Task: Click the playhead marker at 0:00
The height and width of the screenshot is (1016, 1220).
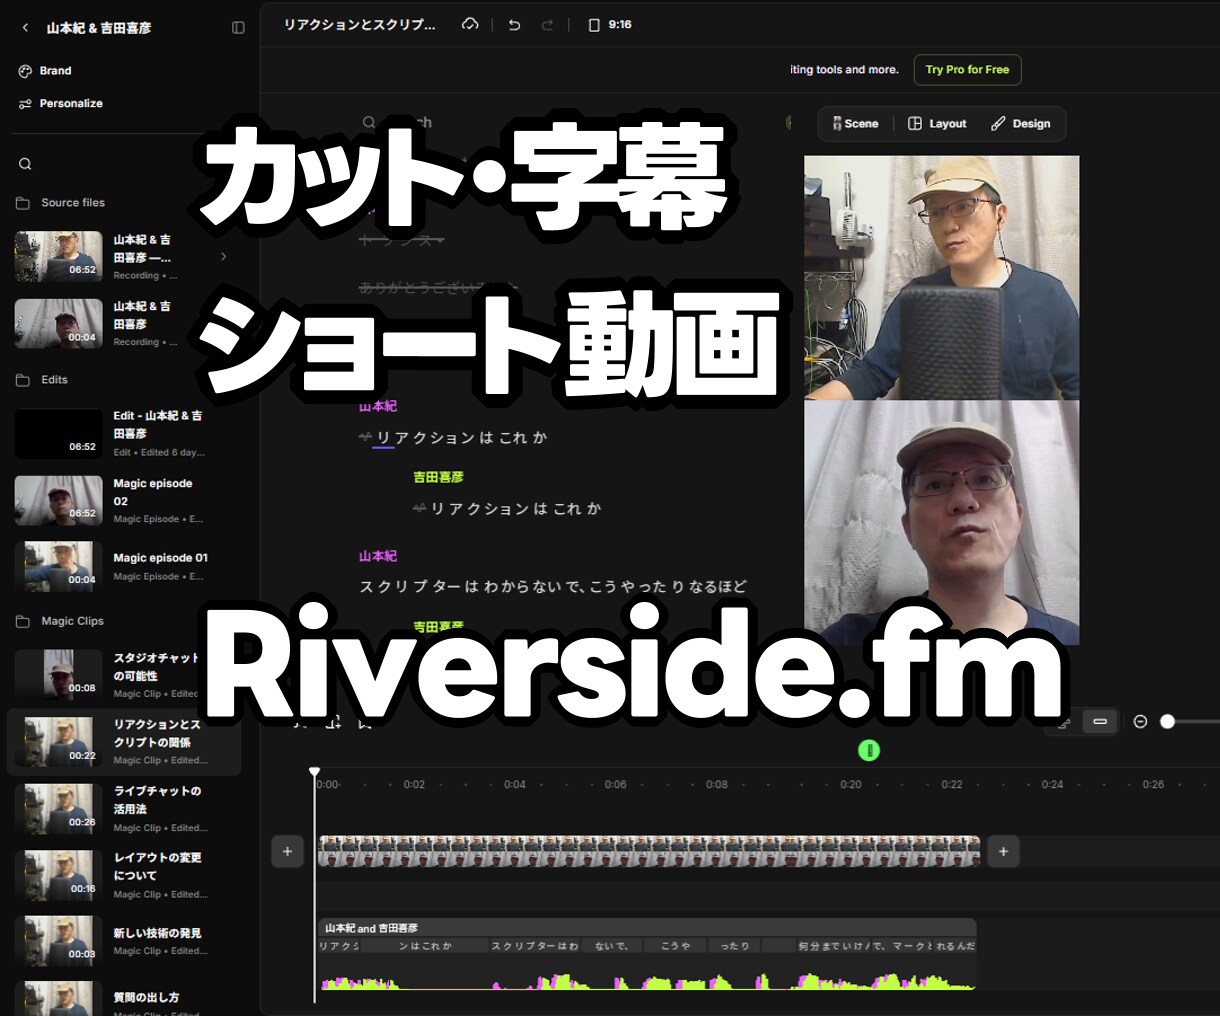Action: tap(314, 772)
